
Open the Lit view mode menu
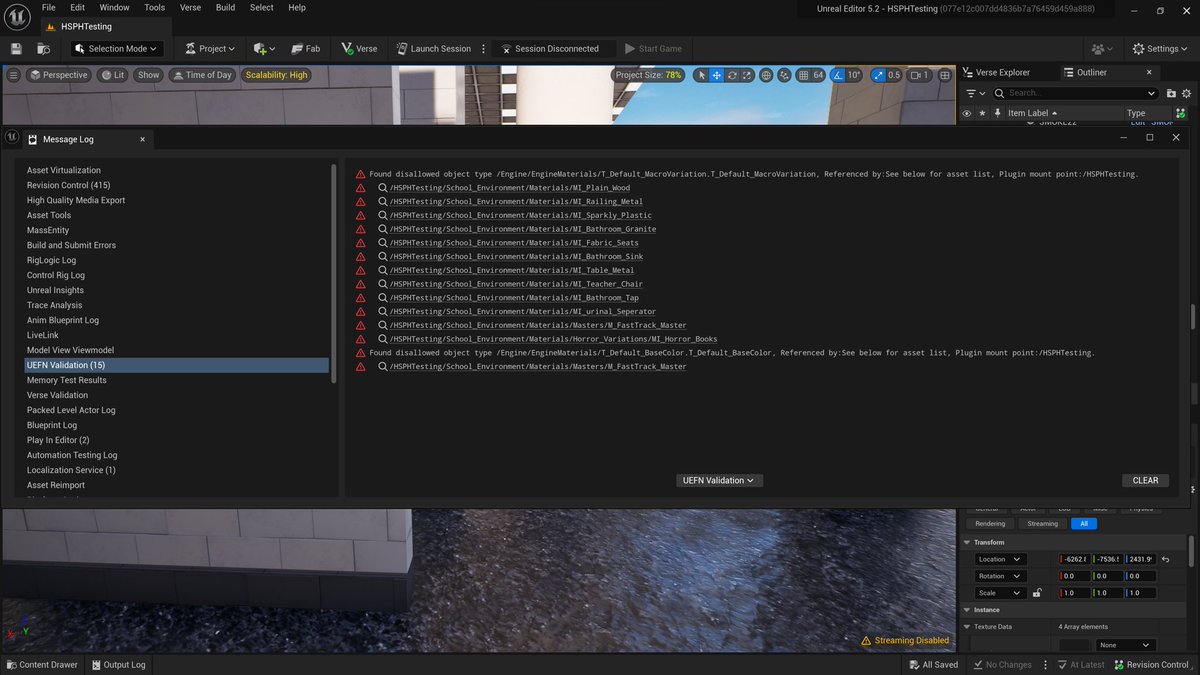point(112,75)
